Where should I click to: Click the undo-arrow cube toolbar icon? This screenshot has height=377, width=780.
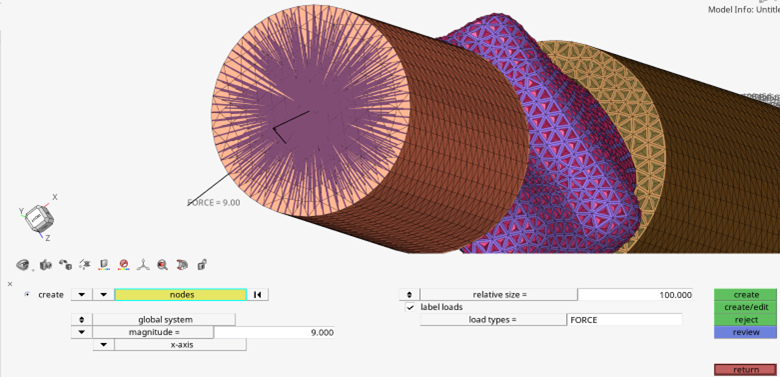65,265
